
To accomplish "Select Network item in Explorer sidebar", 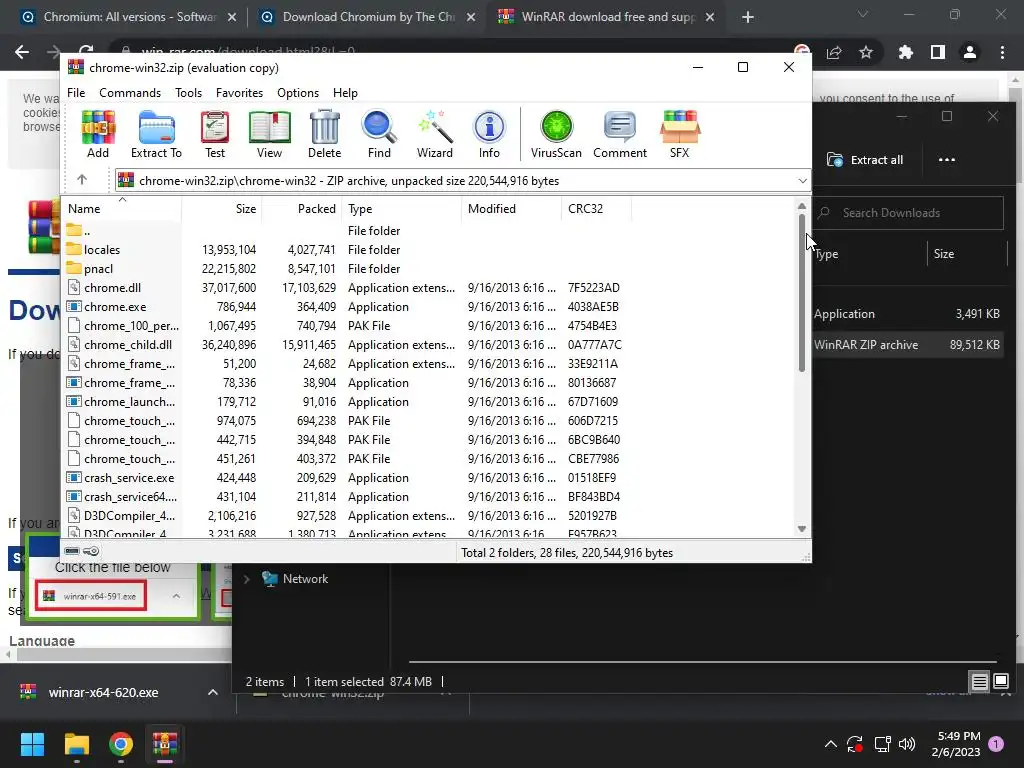I will point(305,579).
